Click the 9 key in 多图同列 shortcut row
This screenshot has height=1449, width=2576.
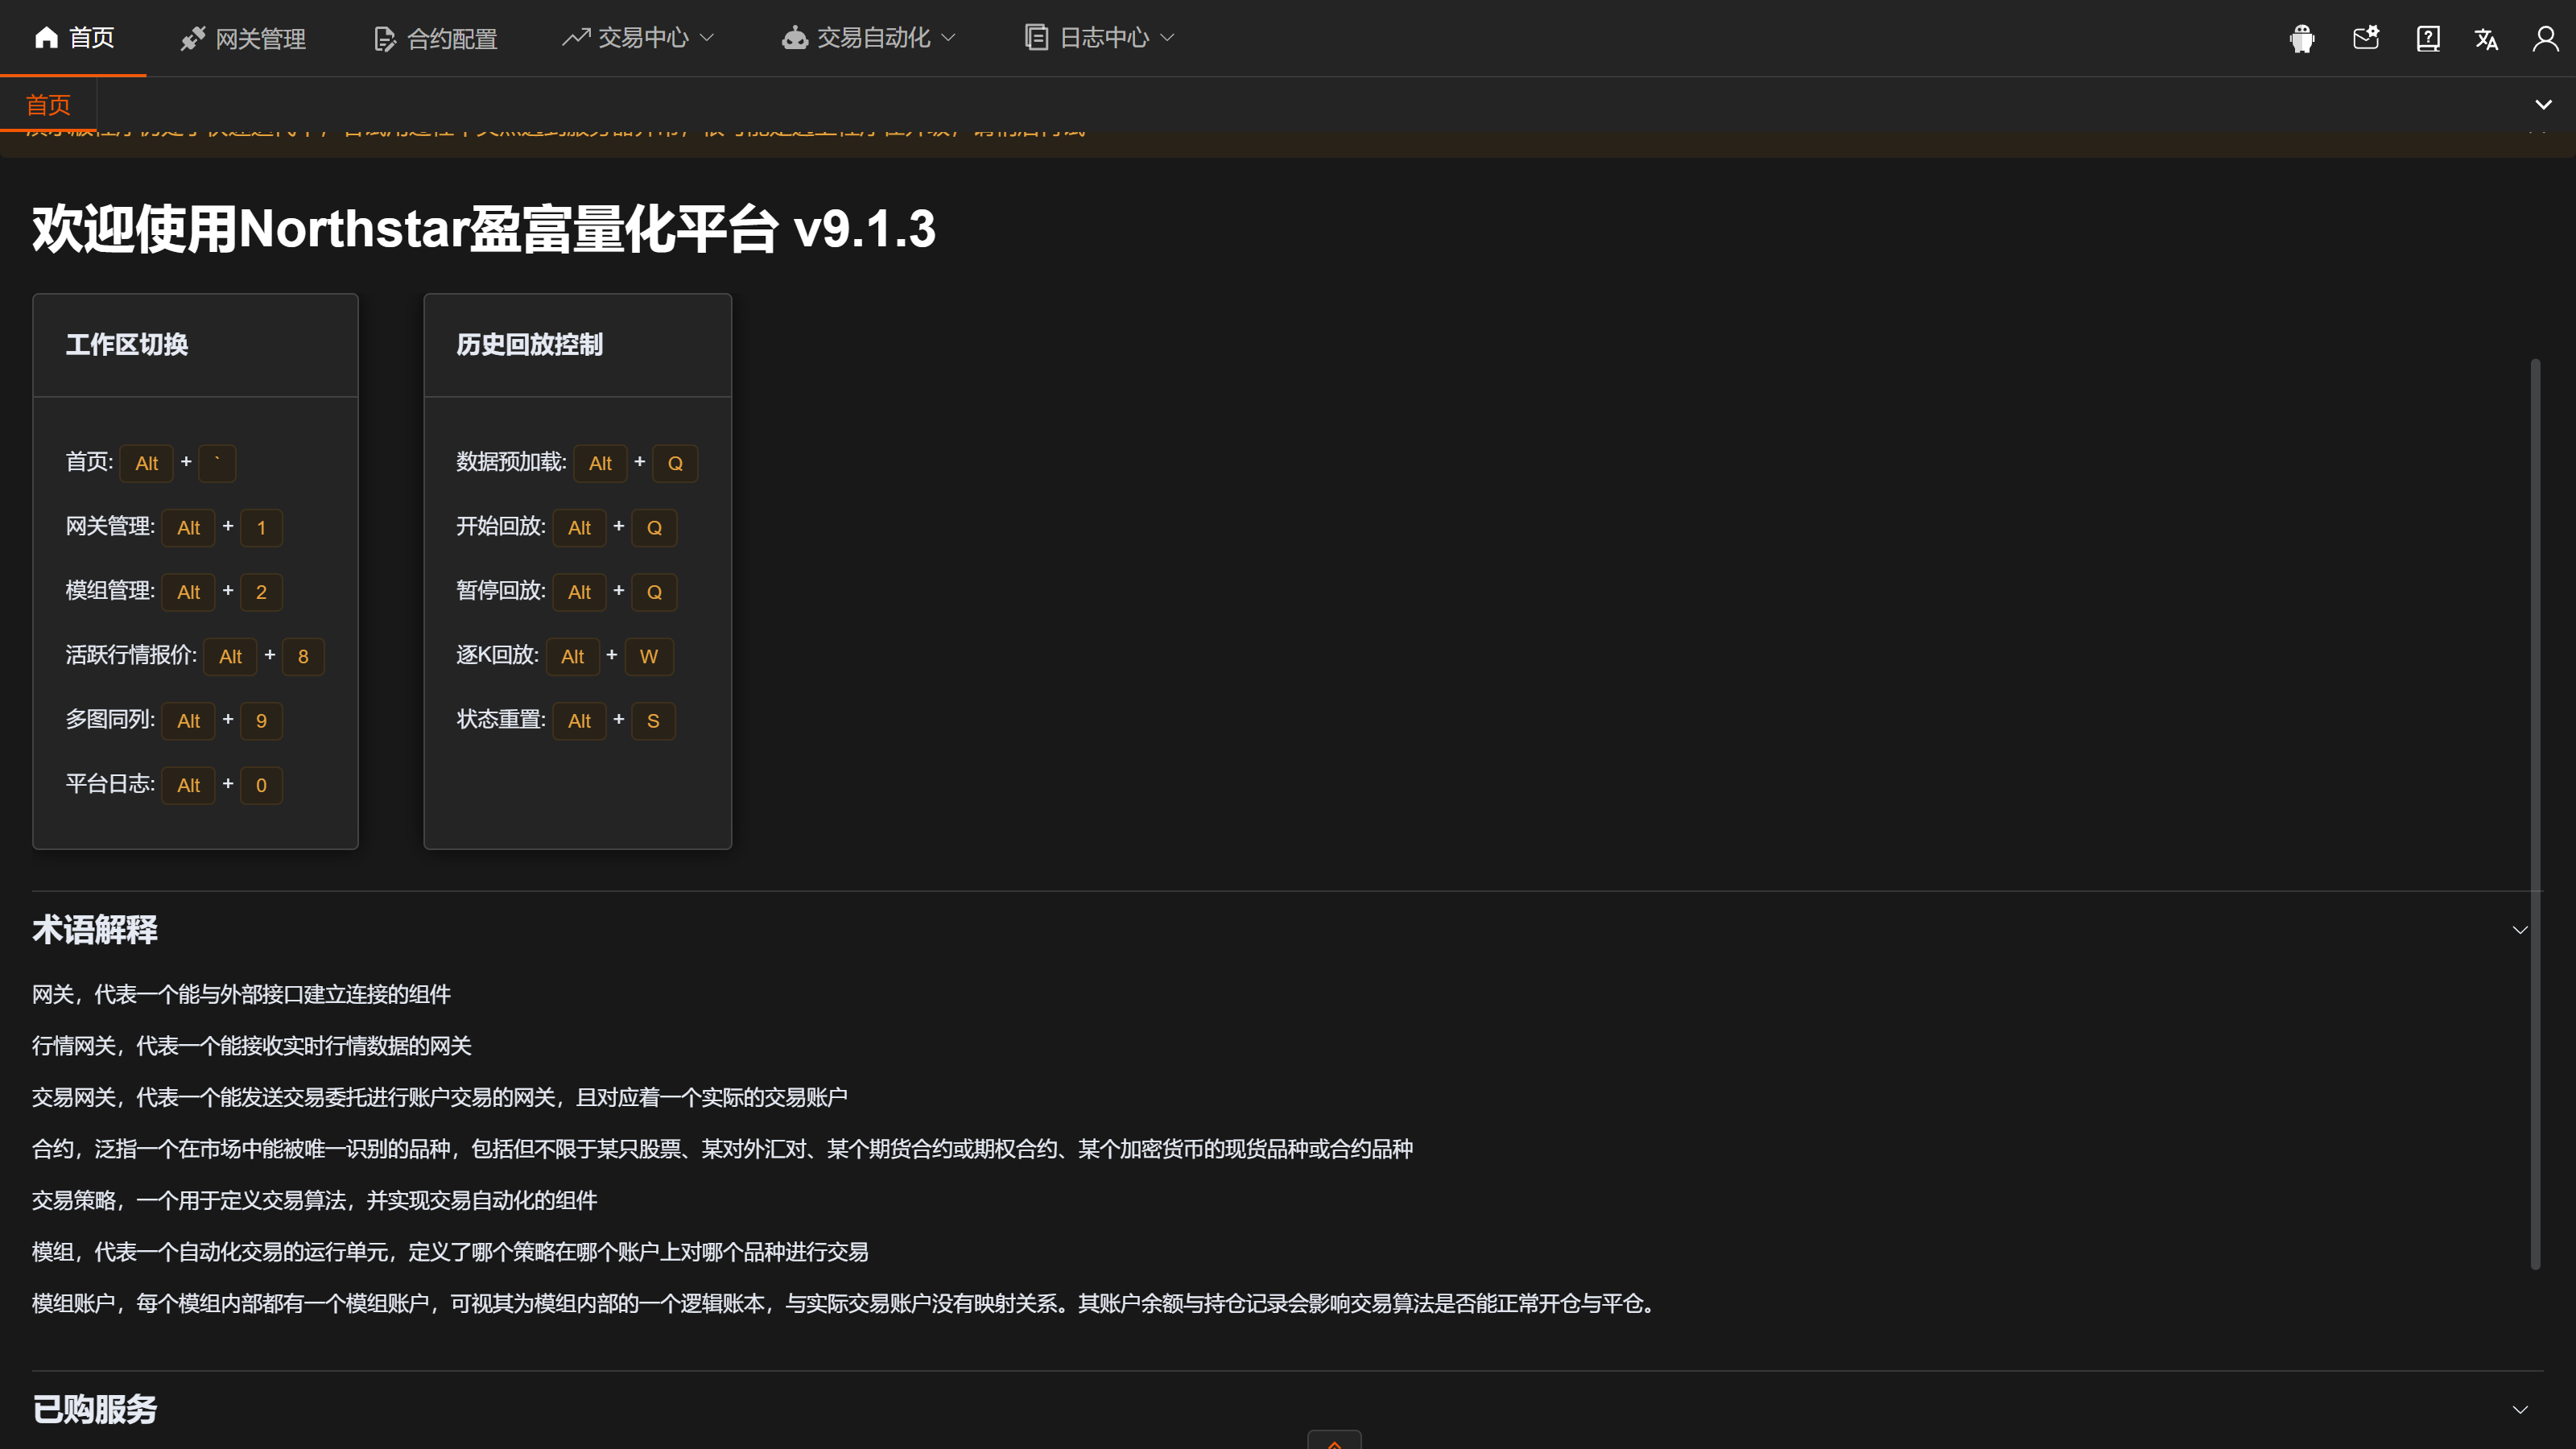point(261,721)
